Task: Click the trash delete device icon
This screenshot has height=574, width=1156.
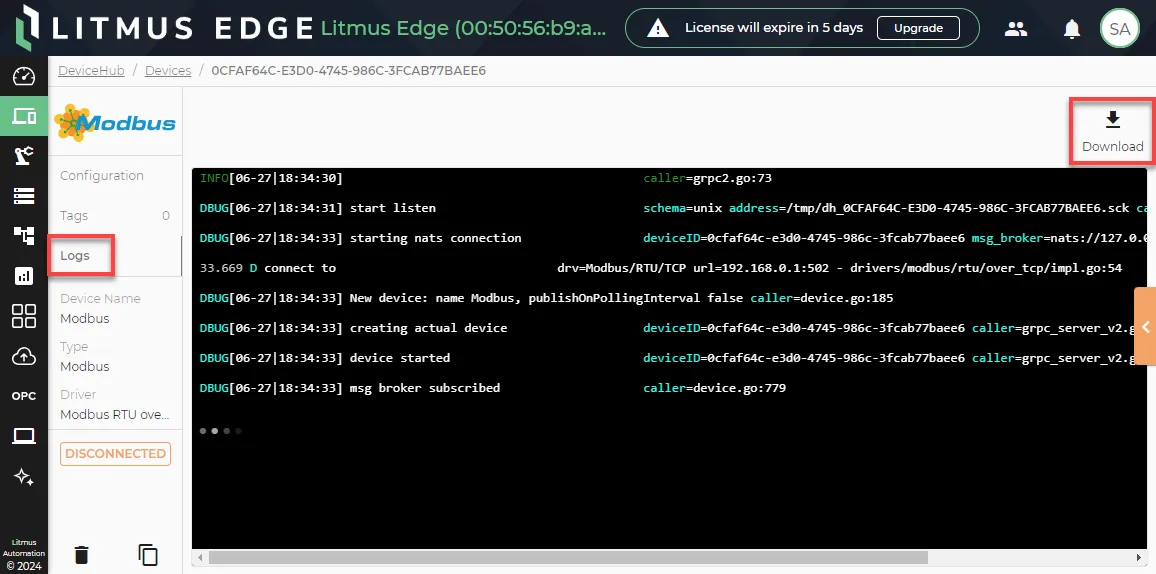Action: pyautogui.click(x=82, y=555)
